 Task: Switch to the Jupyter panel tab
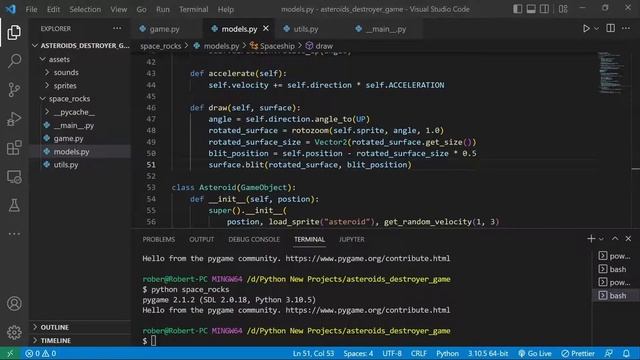[x=351, y=240]
